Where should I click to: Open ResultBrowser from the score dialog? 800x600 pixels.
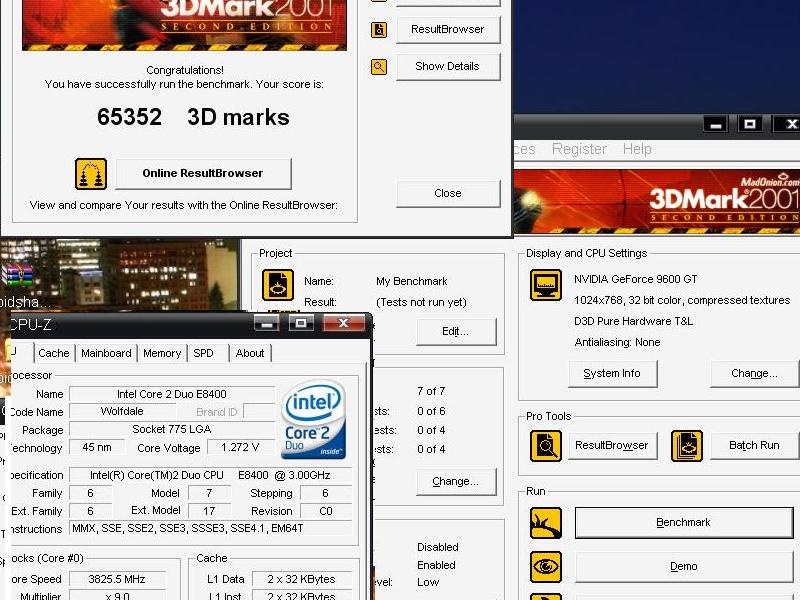click(448, 30)
